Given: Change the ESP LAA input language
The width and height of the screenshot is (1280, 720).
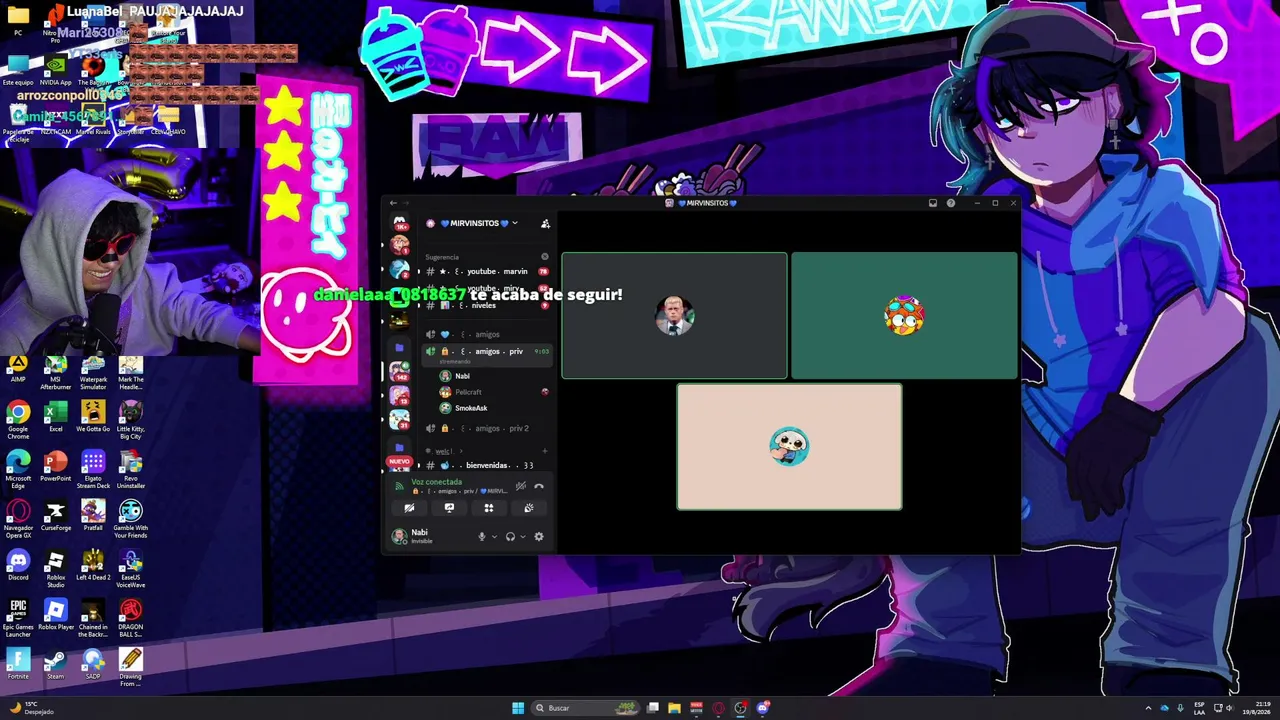Looking at the screenshot, I should click(x=1199, y=708).
